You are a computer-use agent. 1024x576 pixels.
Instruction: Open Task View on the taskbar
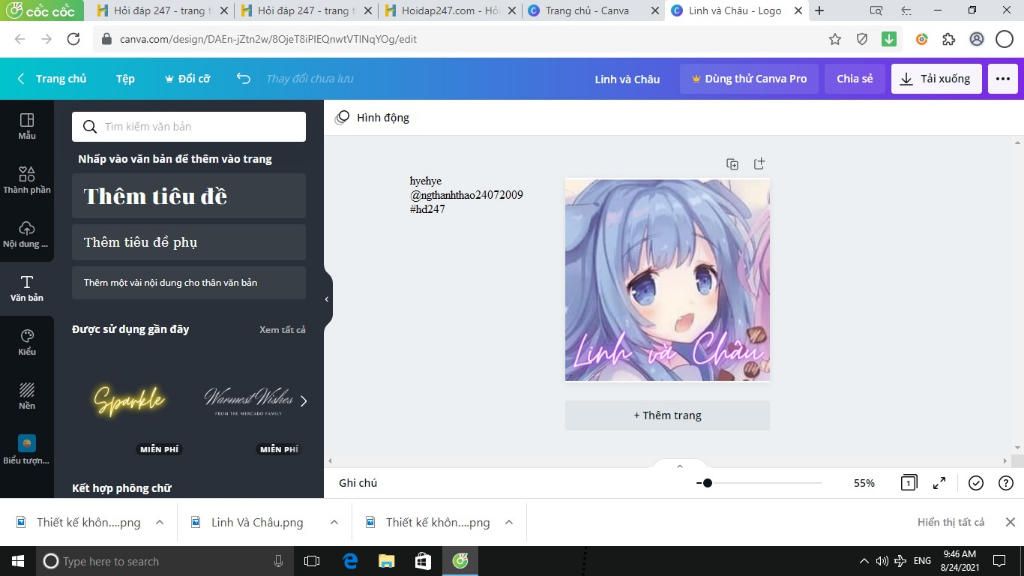pos(312,561)
